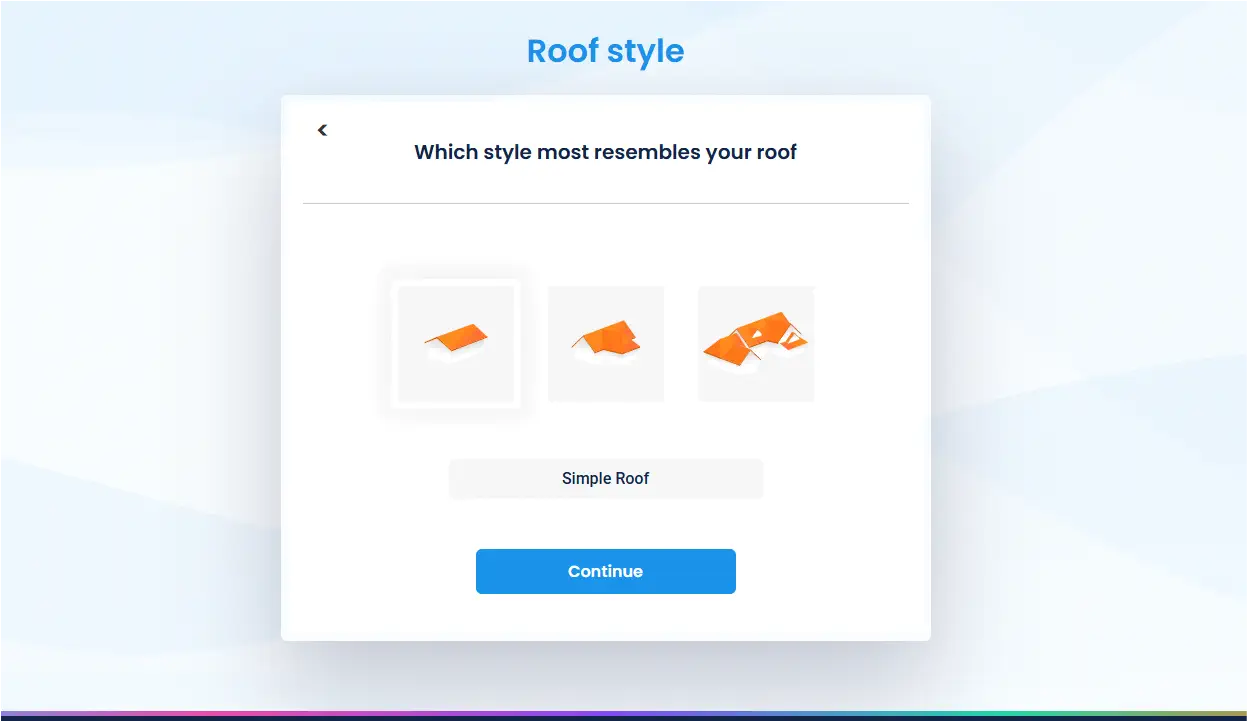Open the leftmost roof thumbnail
The image size is (1247, 721).
[x=456, y=344]
